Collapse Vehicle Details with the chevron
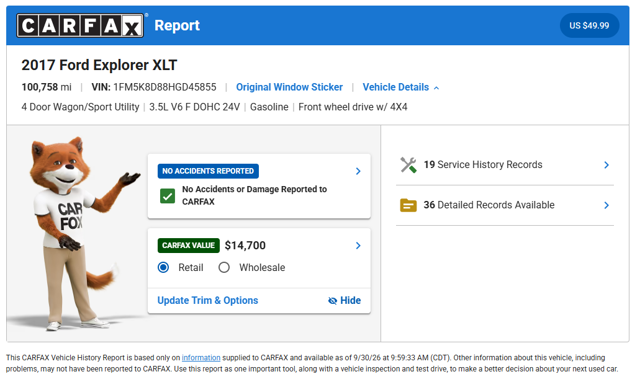The width and height of the screenshot is (640, 382). point(436,88)
